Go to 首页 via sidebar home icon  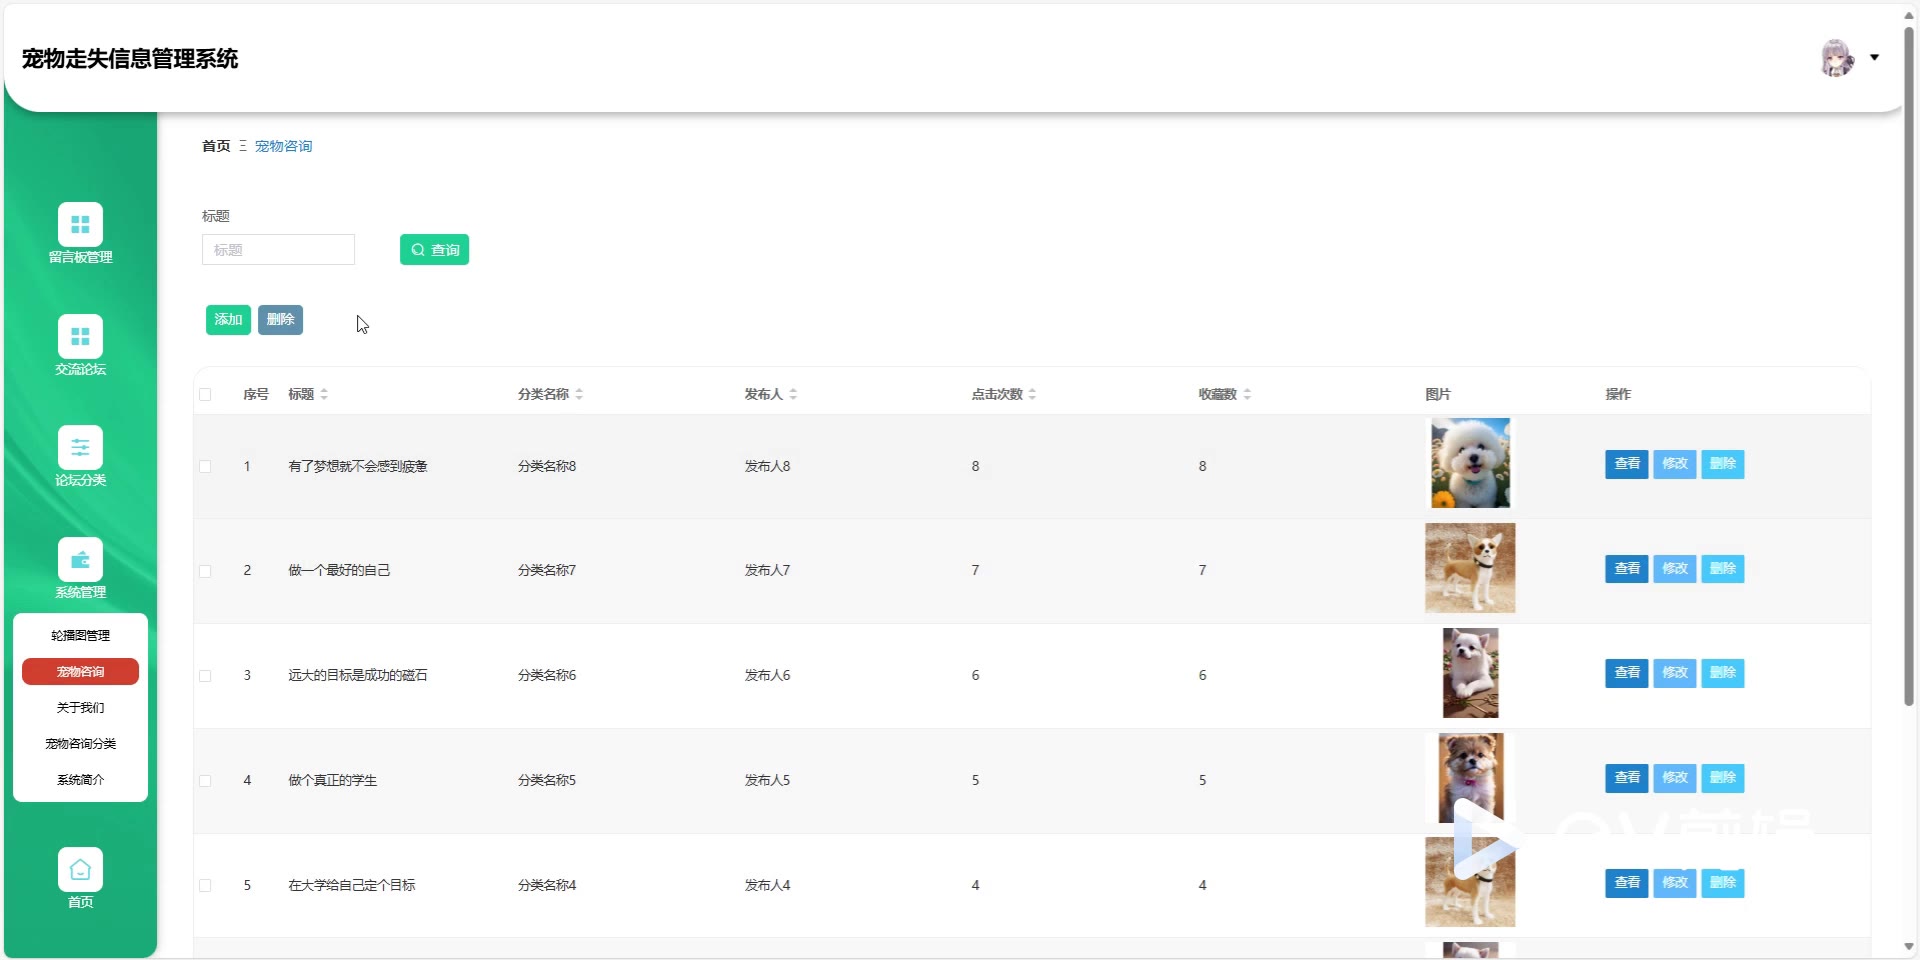[80, 870]
